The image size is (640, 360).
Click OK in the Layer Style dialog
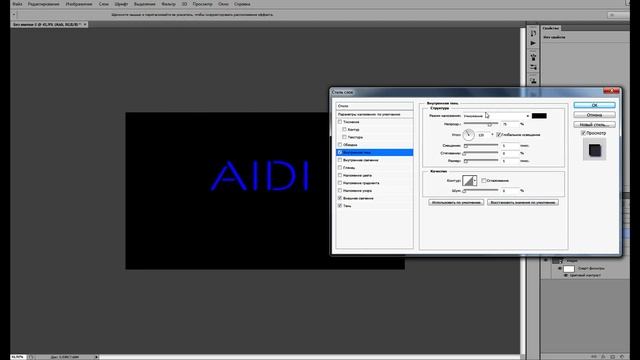point(594,105)
